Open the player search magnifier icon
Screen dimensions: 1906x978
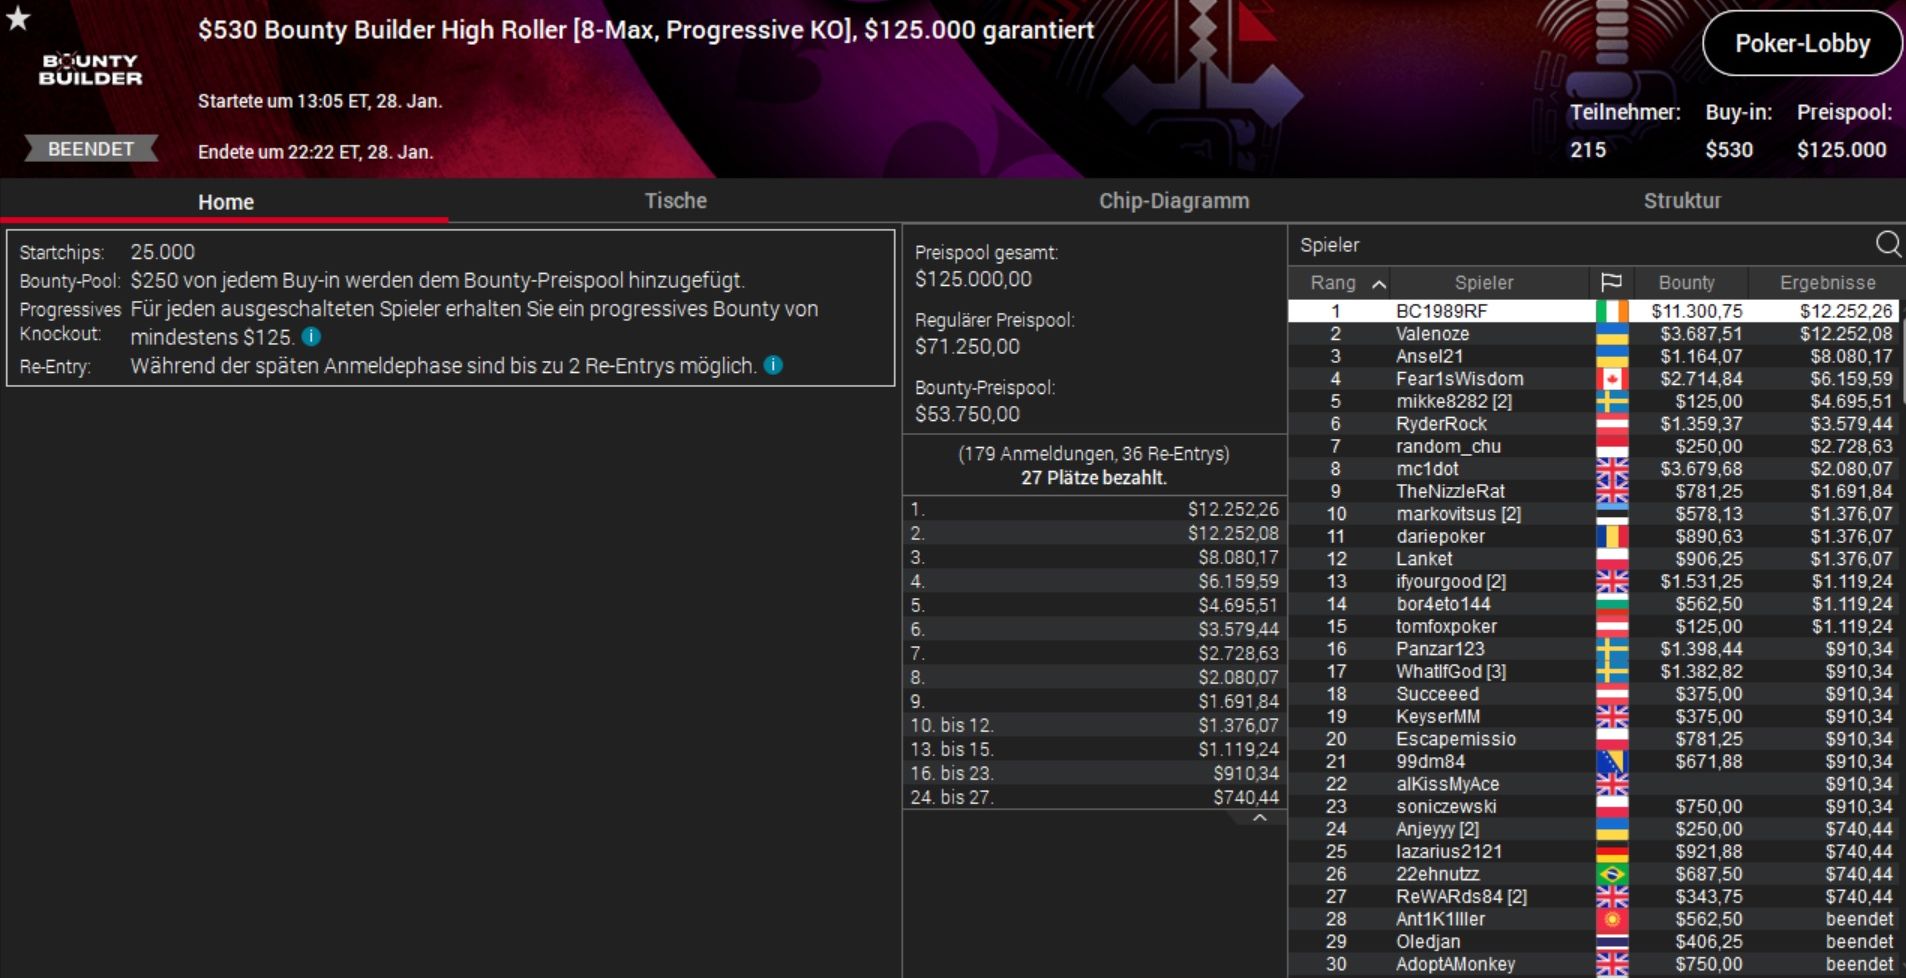[x=1888, y=244]
